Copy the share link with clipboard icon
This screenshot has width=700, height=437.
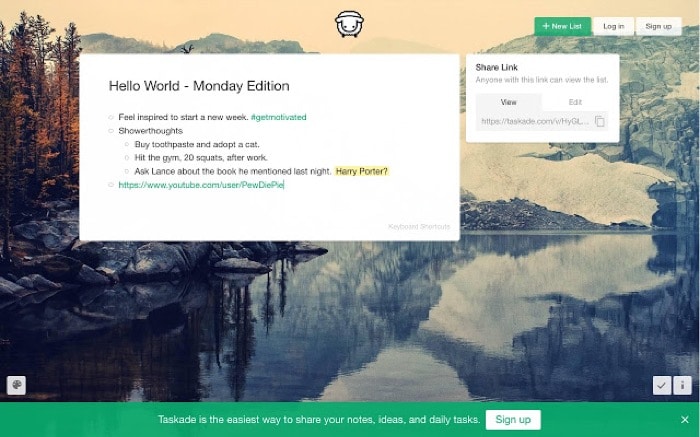point(600,121)
